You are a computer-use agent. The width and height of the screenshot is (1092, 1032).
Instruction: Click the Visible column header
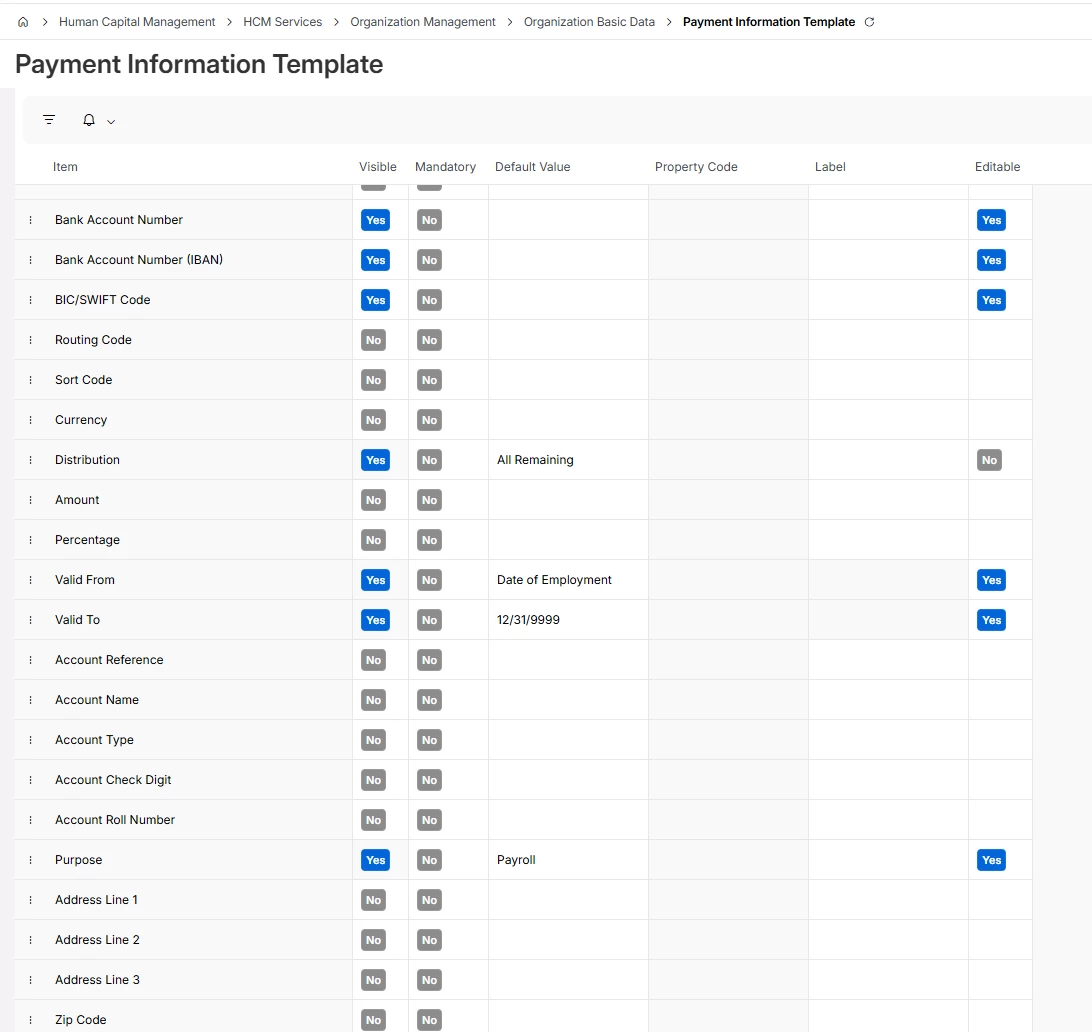(x=377, y=167)
